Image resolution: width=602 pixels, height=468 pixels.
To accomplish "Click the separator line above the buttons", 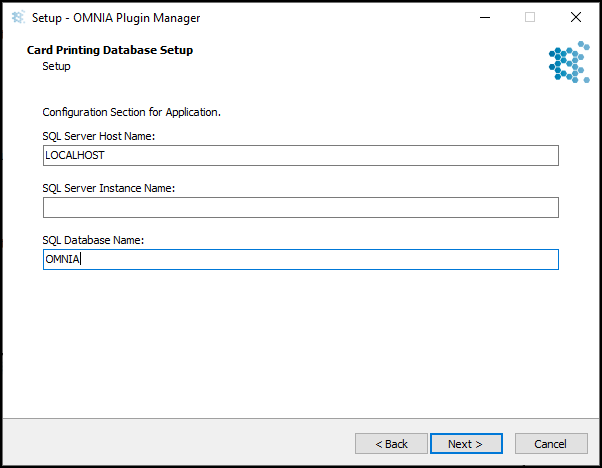I will (x=301, y=418).
